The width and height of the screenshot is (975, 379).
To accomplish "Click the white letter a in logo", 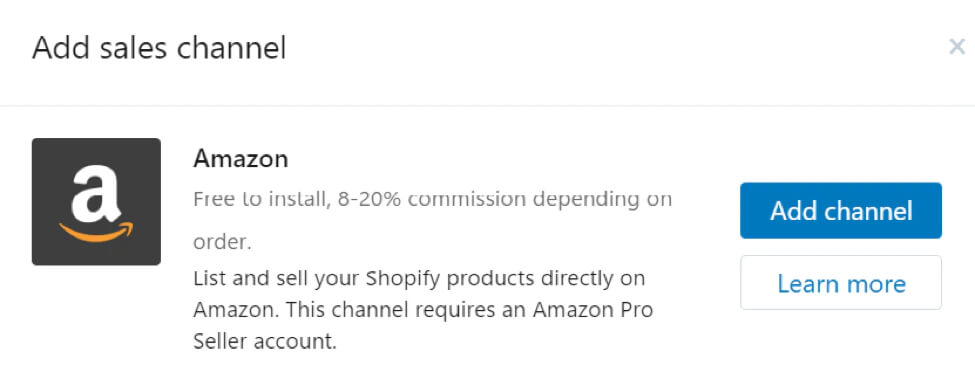I will click(x=96, y=194).
